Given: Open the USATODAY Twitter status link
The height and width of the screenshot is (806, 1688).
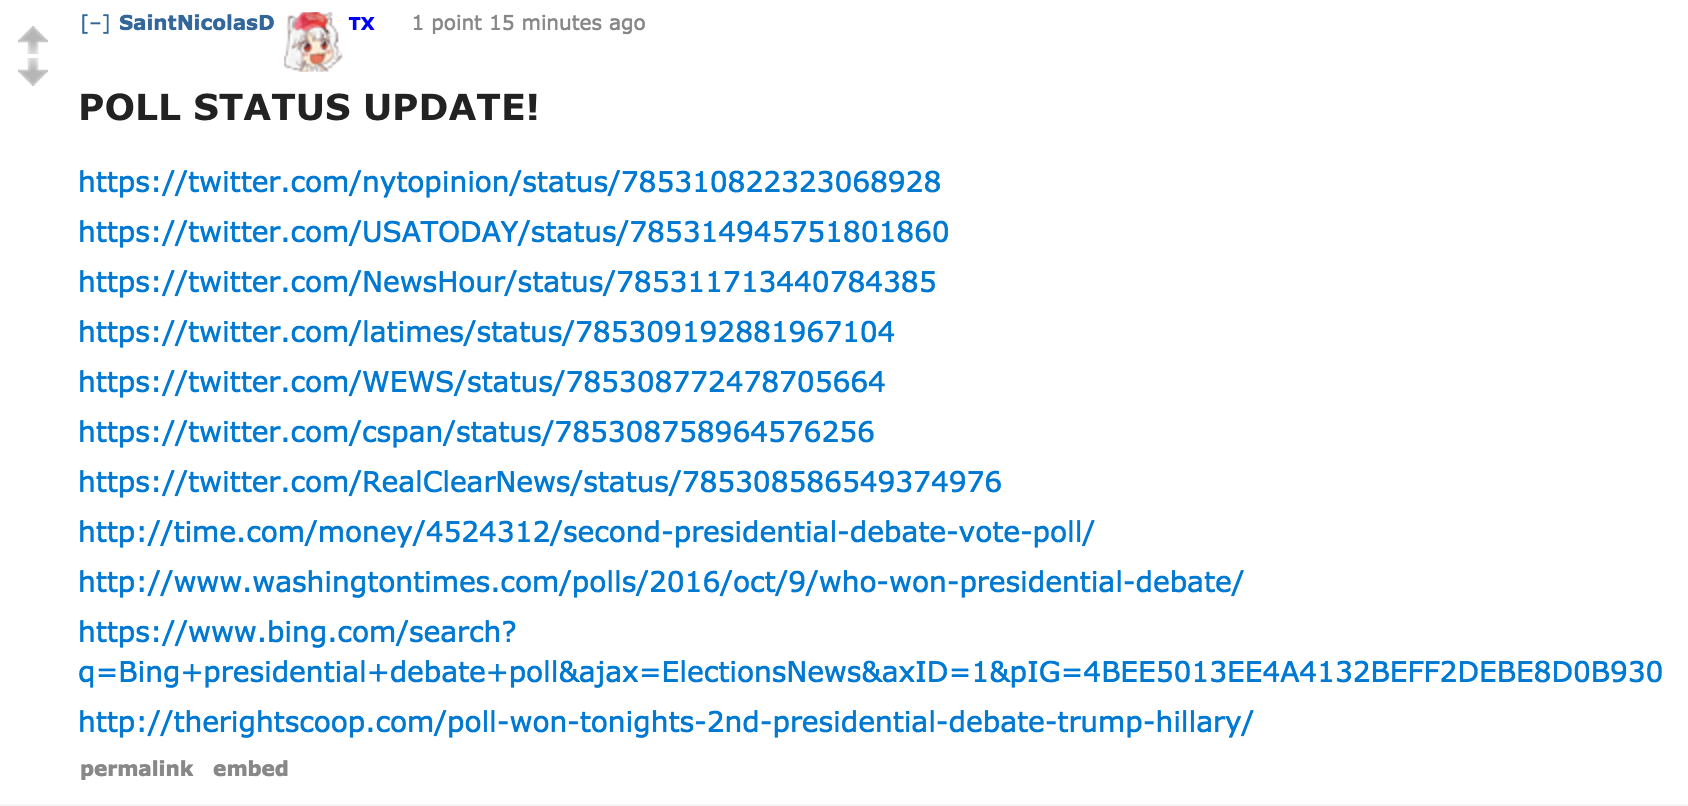Looking at the screenshot, I should click(x=513, y=232).
